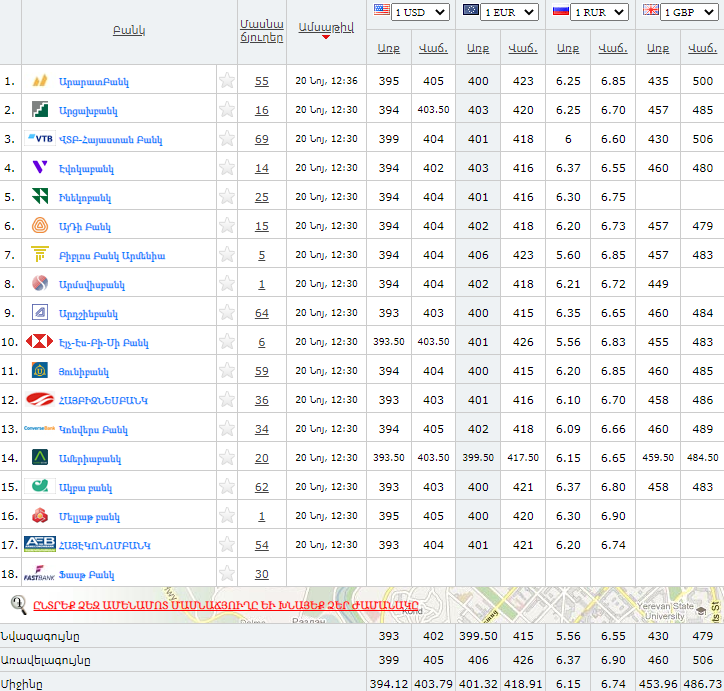This screenshot has width=724, height=691.
Task: Click the purple V Evocabank logo
Action: tap(40, 167)
